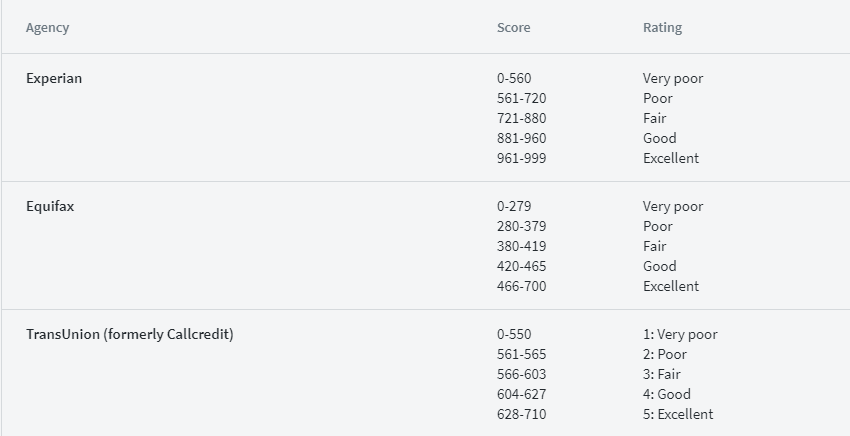Click the Experian 0-560 score range
850x436 pixels.
(x=514, y=79)
